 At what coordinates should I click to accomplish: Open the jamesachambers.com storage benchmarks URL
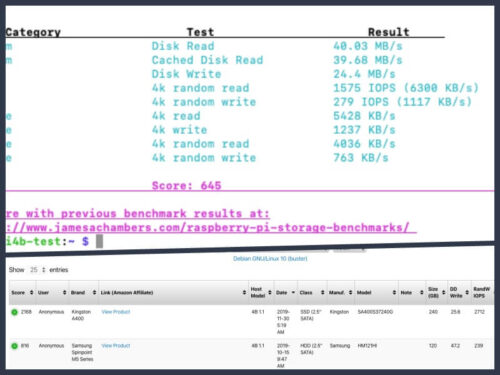pyautogui.click(x=211, y=228)
